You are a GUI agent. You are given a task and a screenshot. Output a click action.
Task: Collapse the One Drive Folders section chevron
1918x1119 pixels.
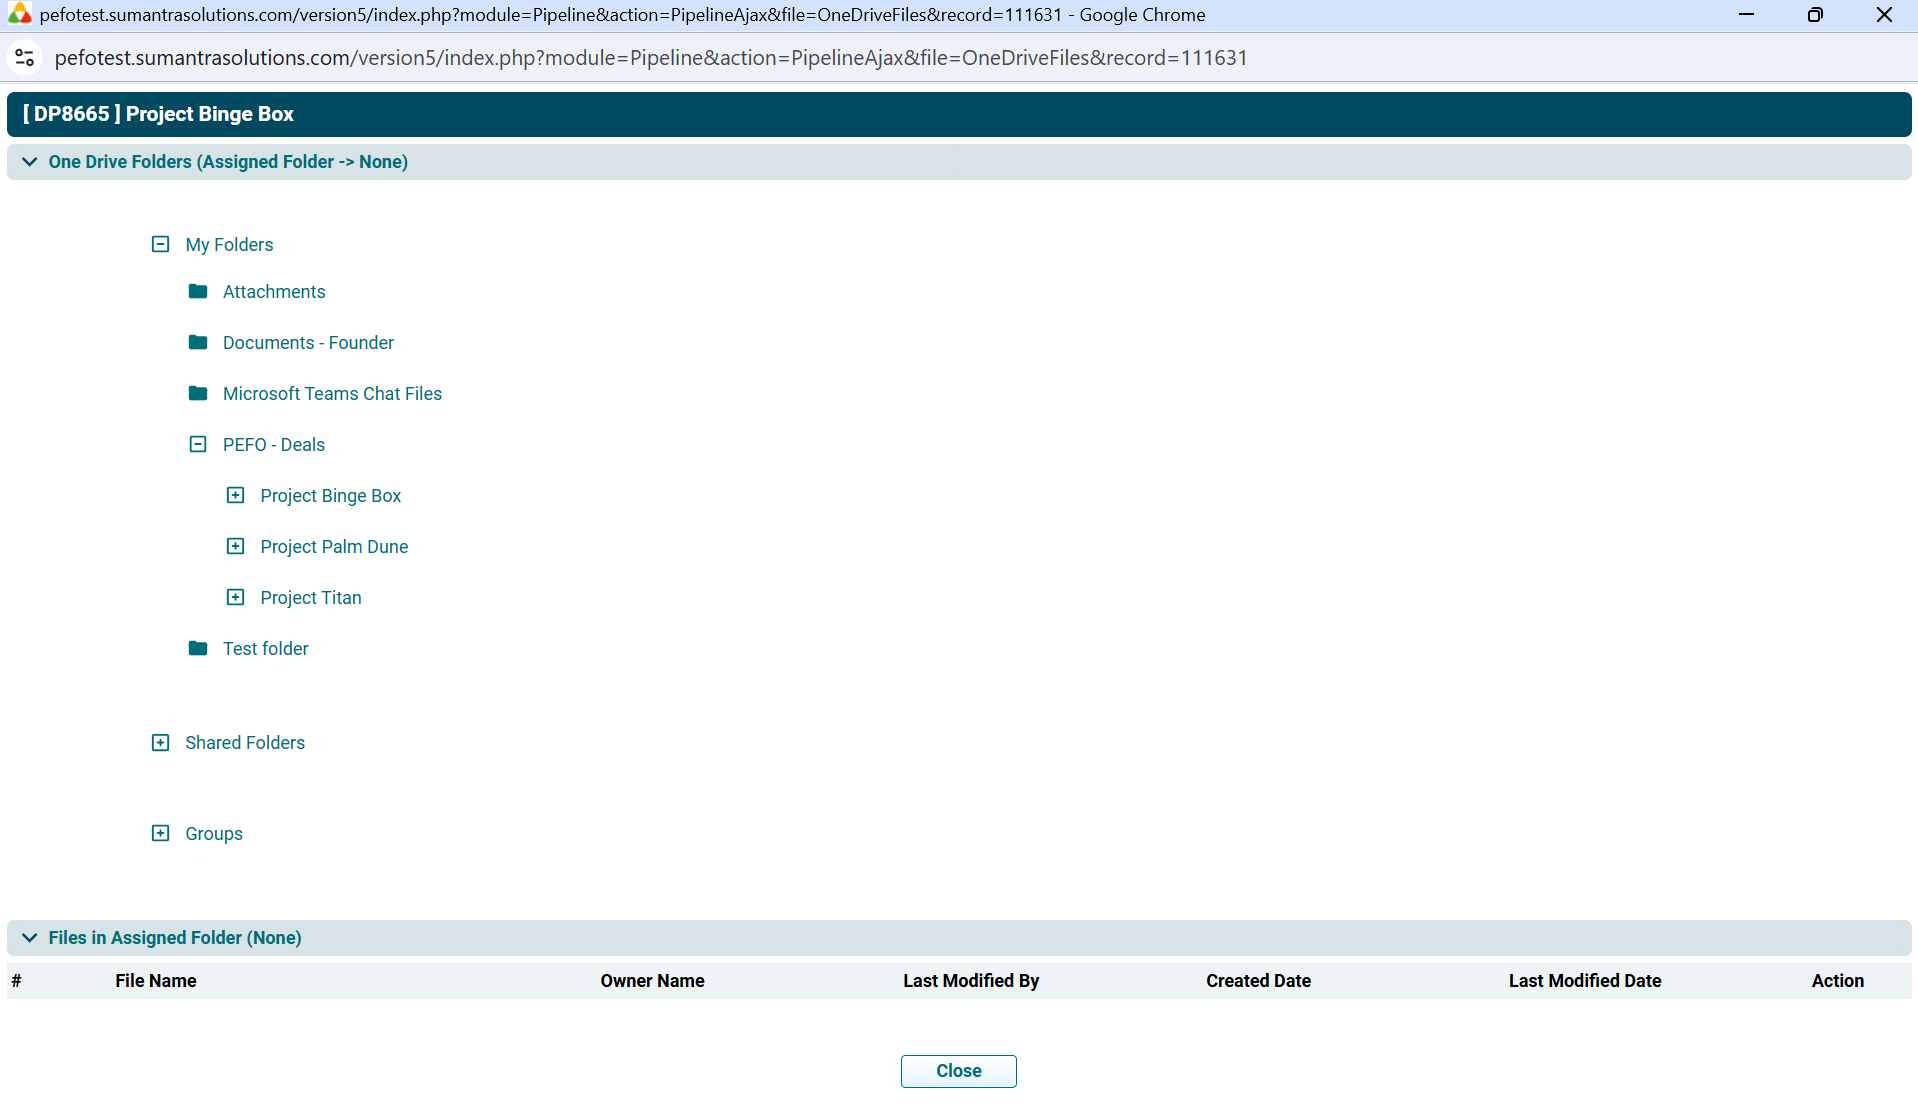click(x=30, y=162)
